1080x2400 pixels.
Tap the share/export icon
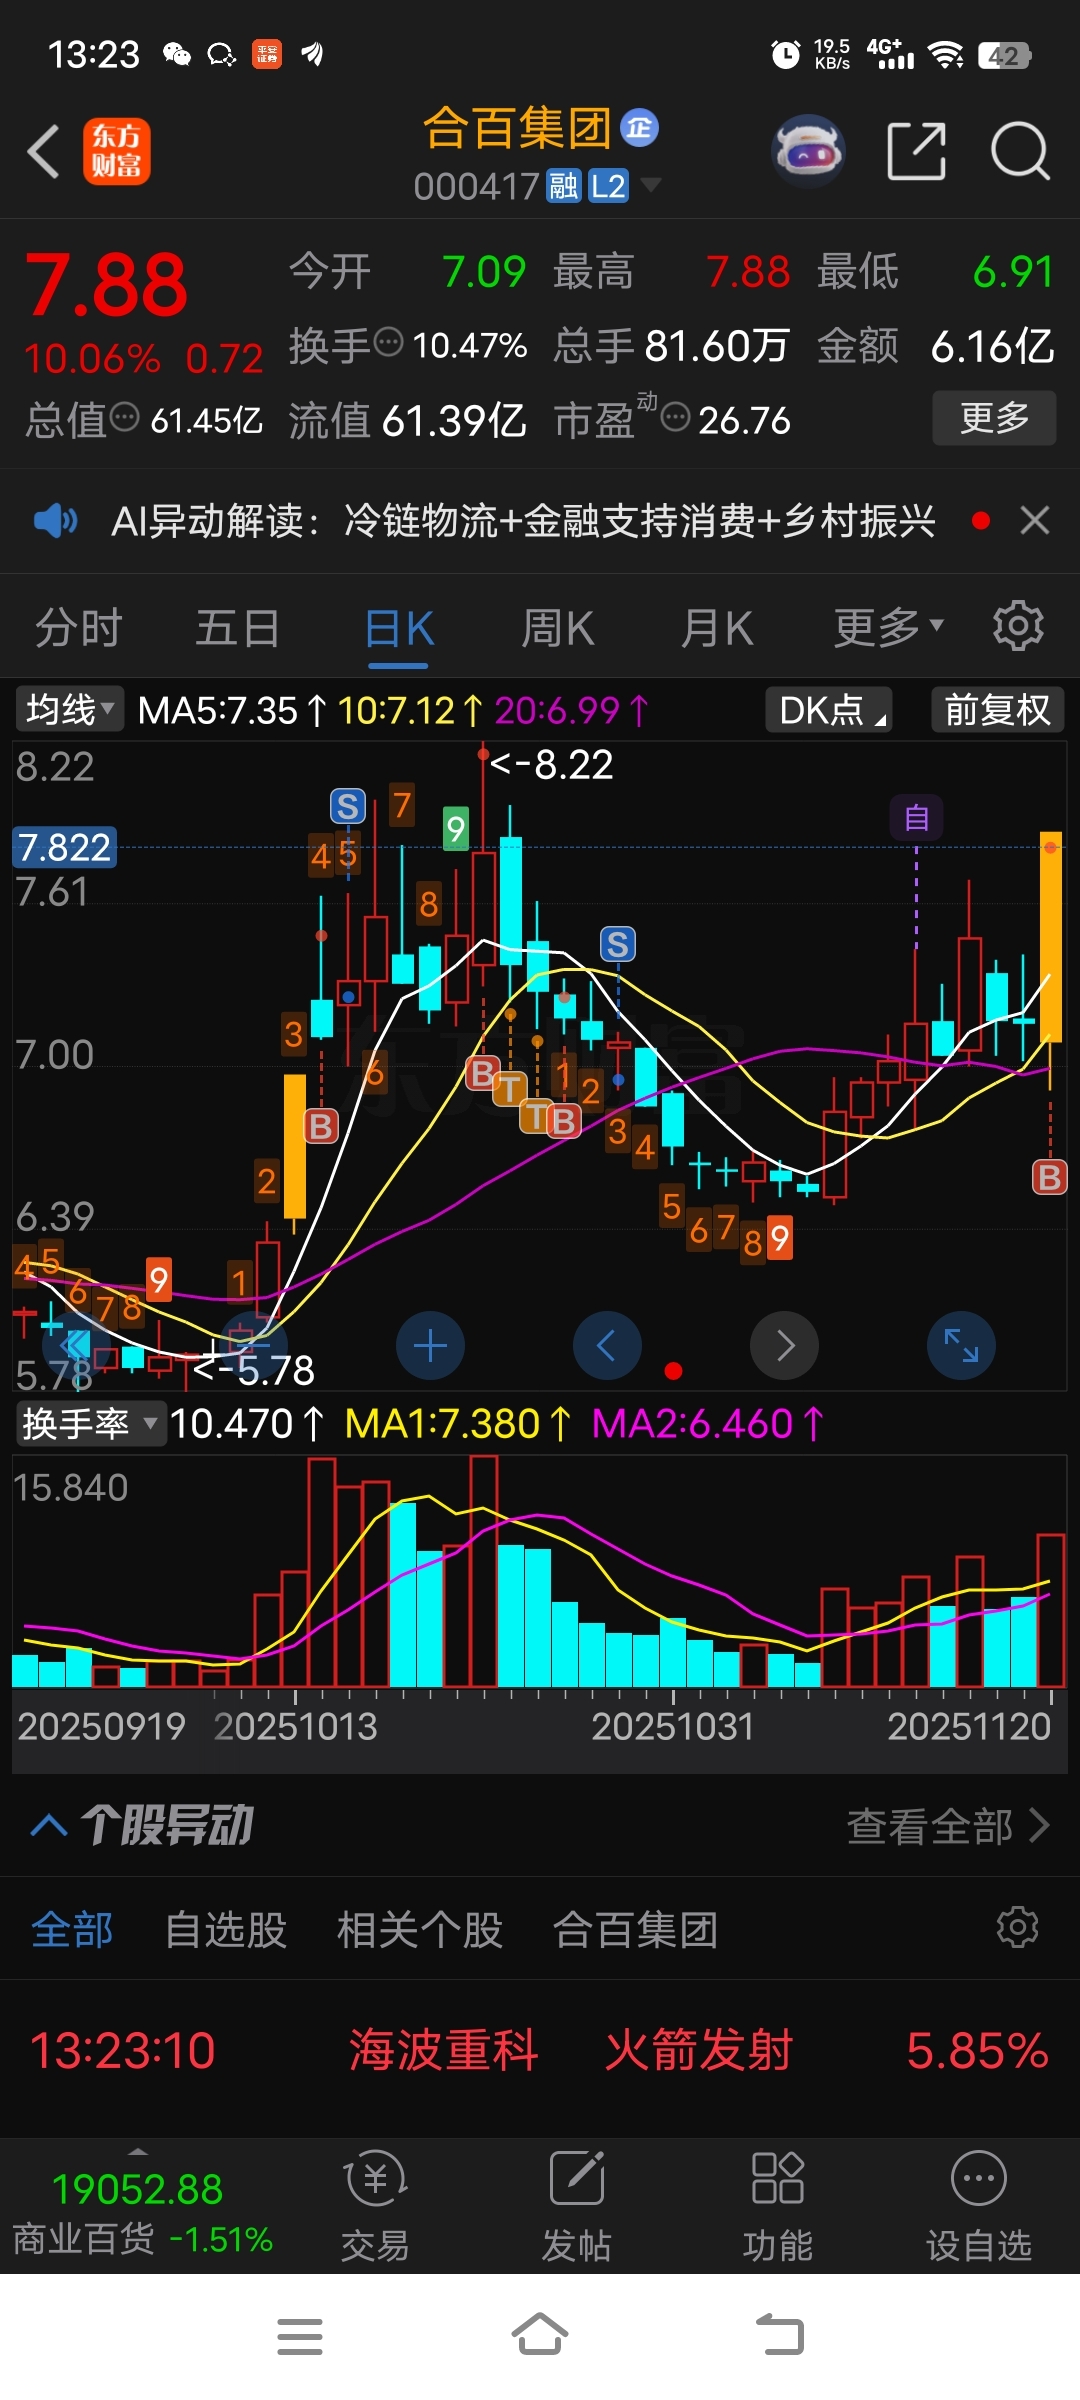point(916,152)
